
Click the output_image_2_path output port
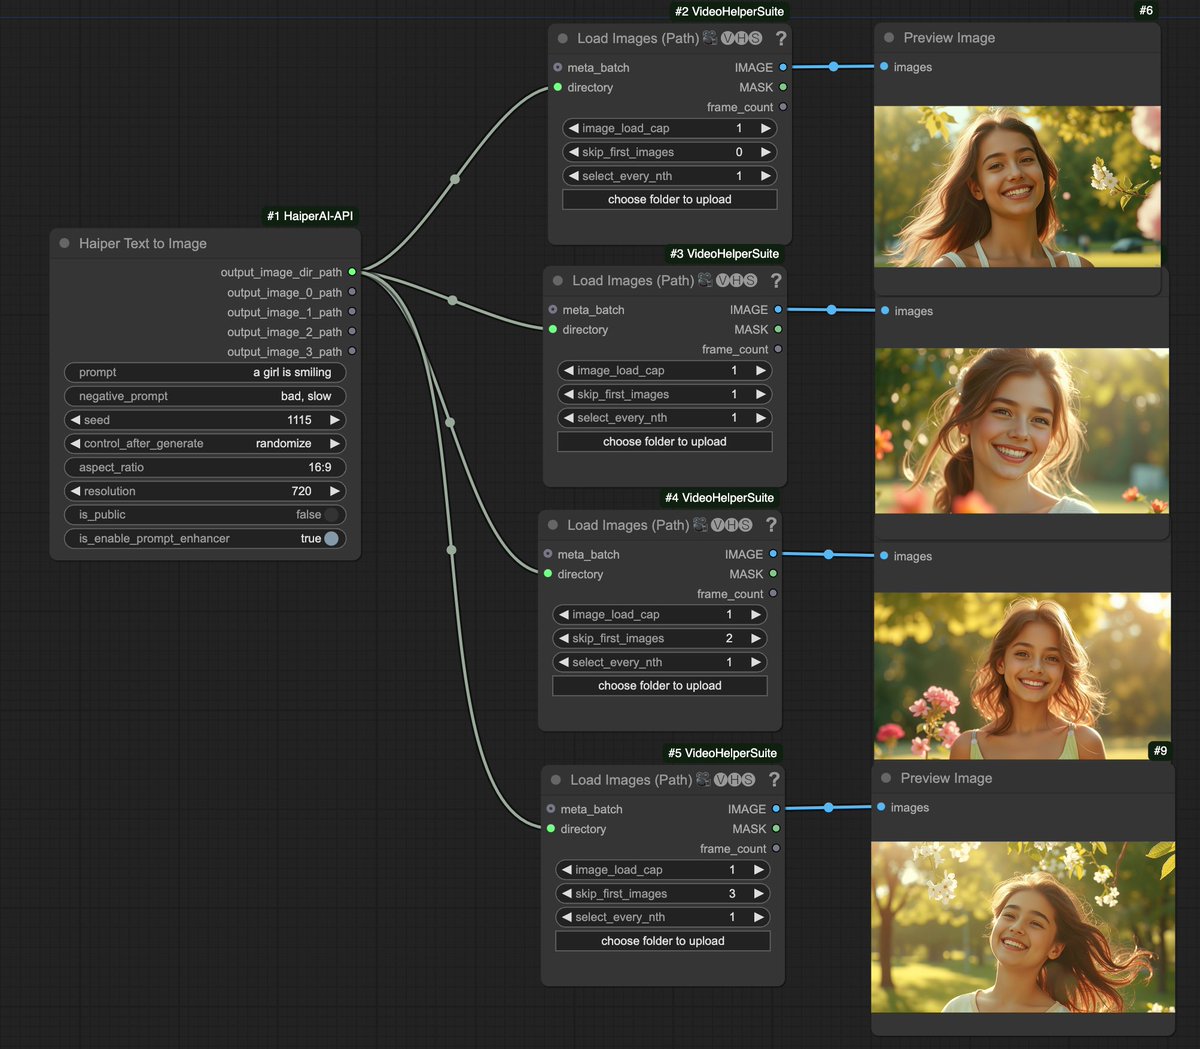point(352,332)
